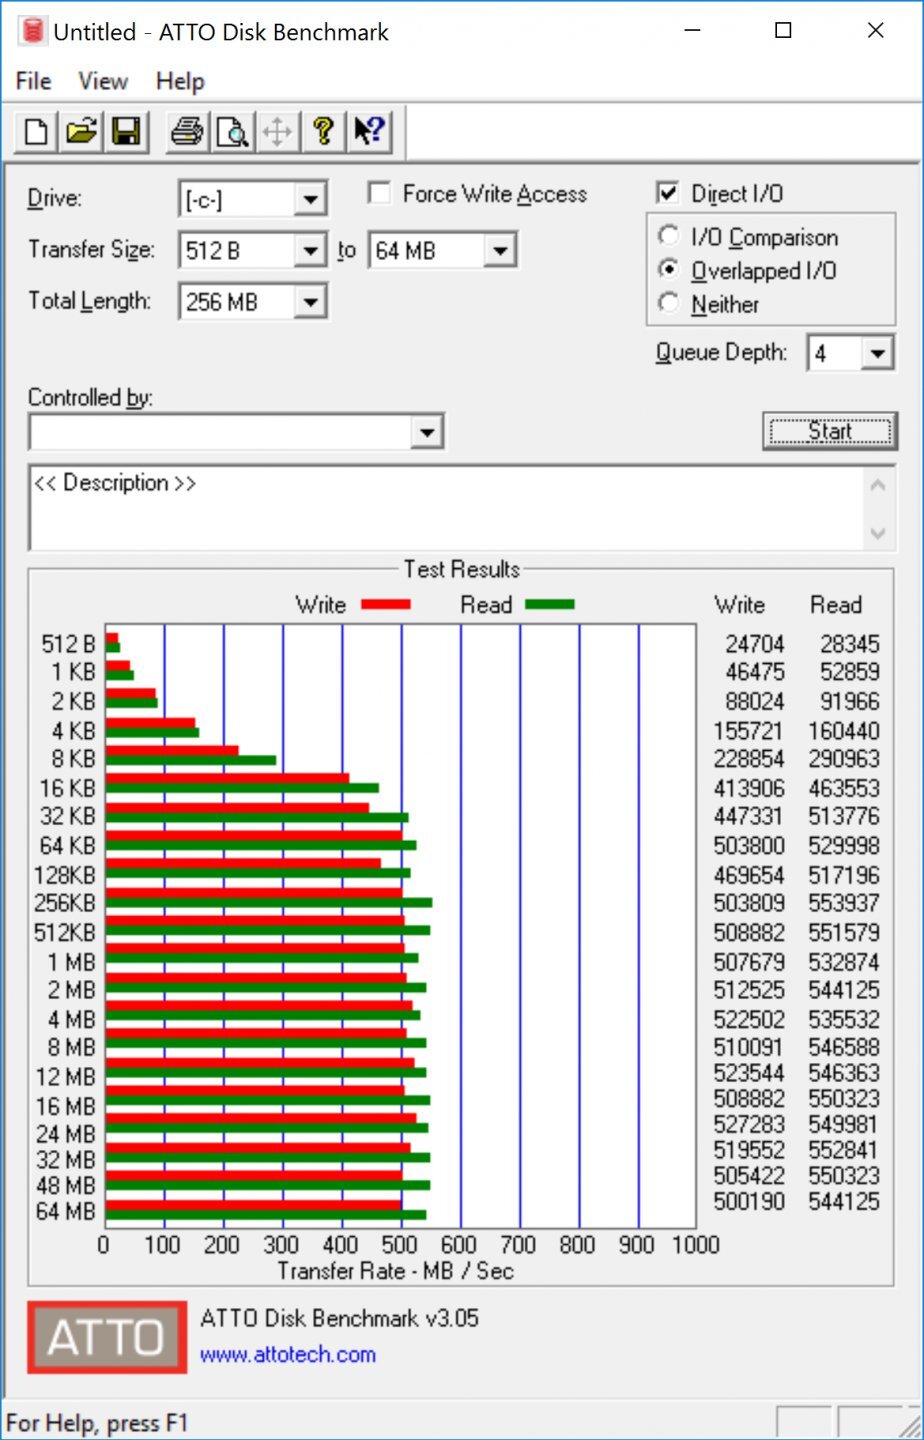The height and width of the screenshot is (1440, 924).
Task: Open the Total Length dropdown
Action: 310,301
